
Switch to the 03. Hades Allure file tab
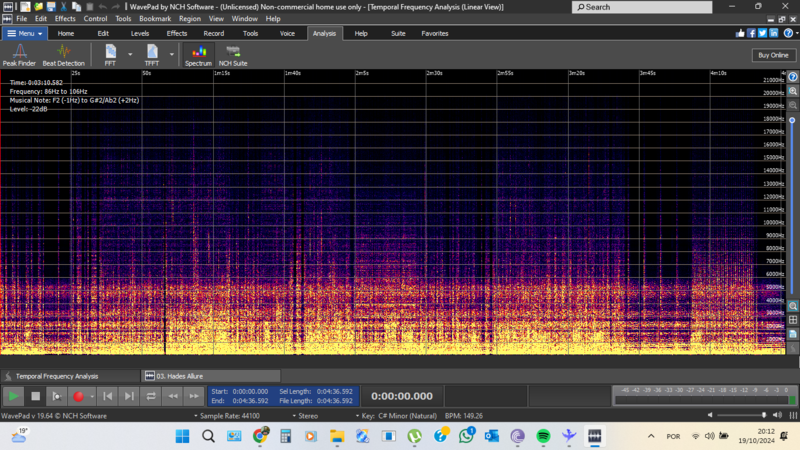pyautogui.click(x=178, y=376)
